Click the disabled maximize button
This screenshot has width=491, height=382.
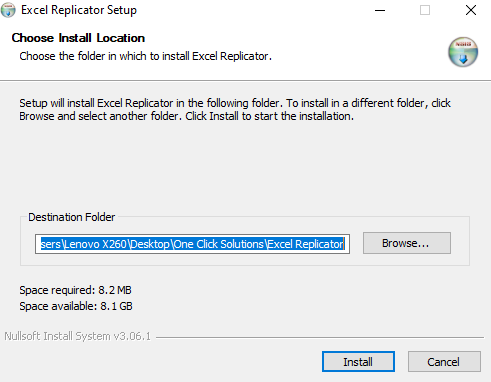(x=425, y=10)
